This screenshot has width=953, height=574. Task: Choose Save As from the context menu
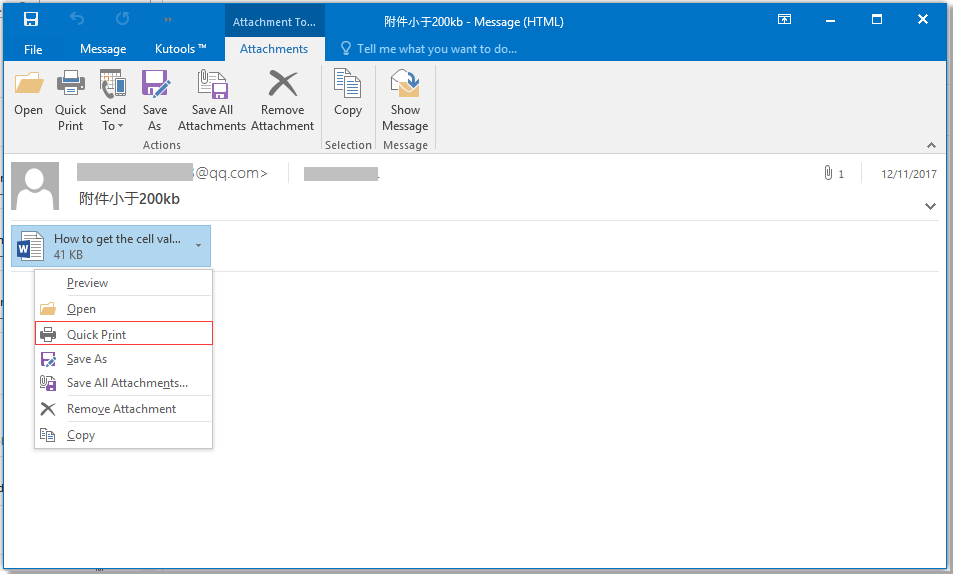123,359
